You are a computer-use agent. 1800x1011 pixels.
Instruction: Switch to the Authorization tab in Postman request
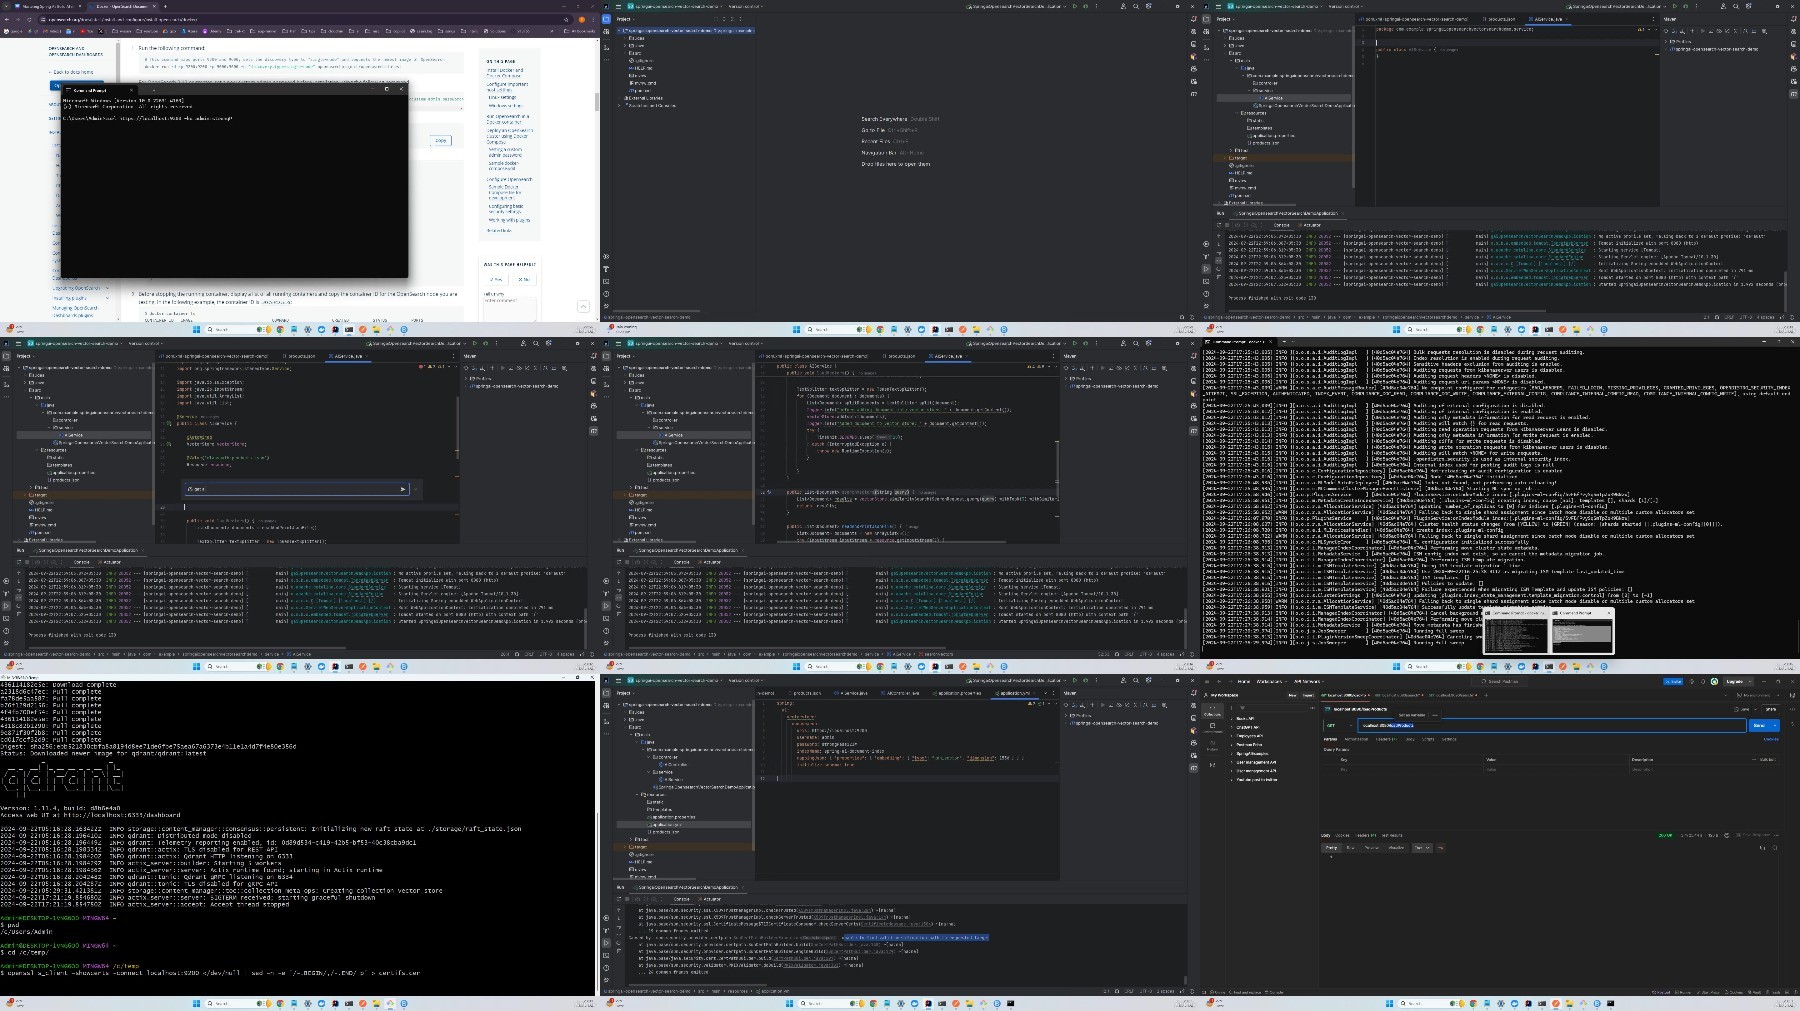[1356, 739]
